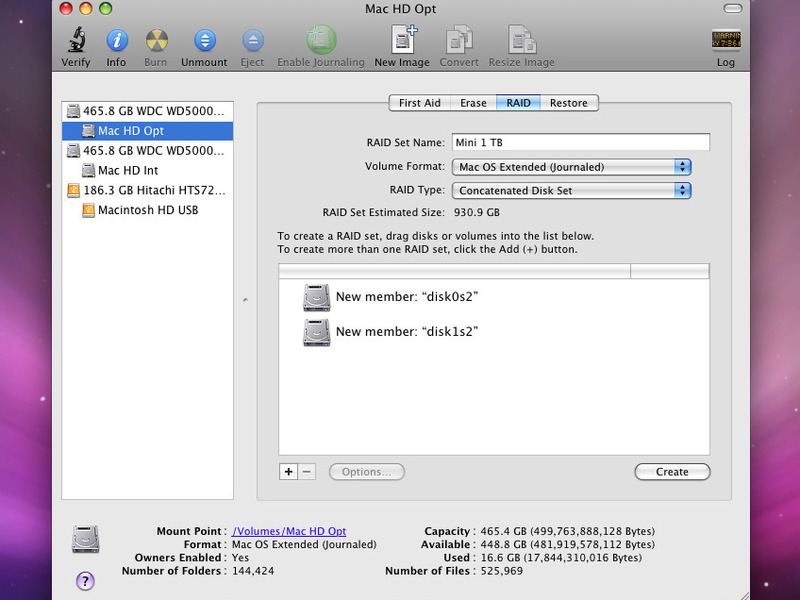Viewport: 800px width, 600px height.
Task: Click the sidebar split divider handle
Action: click(x=245, y=300)
